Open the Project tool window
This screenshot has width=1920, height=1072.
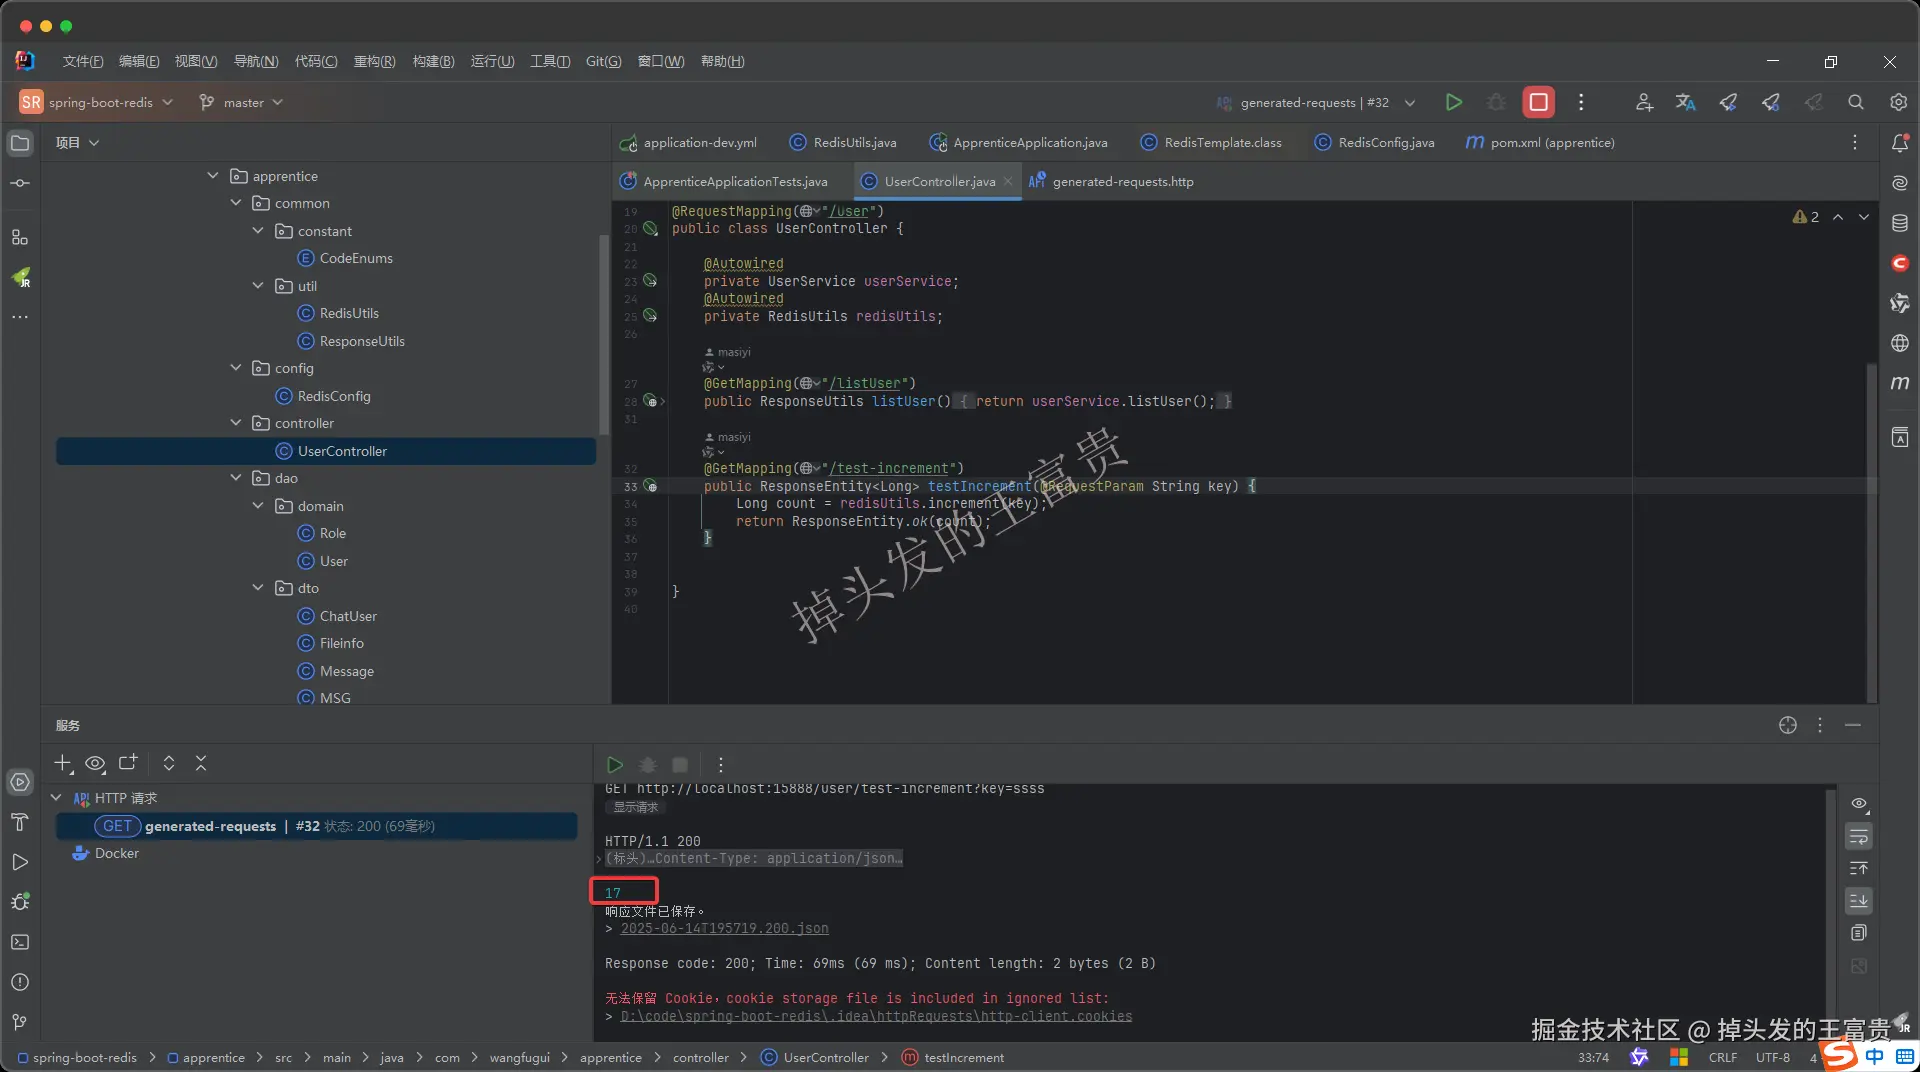point(20,143)
